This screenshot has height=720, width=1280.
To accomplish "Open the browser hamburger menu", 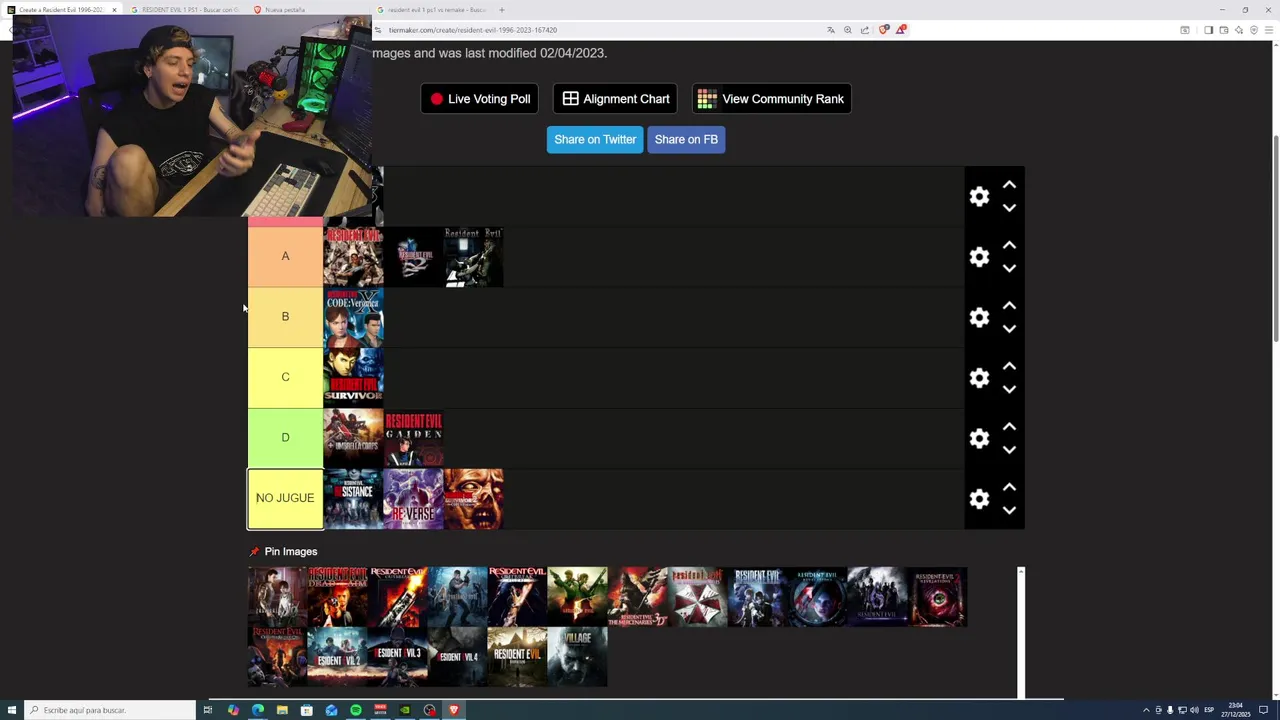I will click(x=1269, y=30).
